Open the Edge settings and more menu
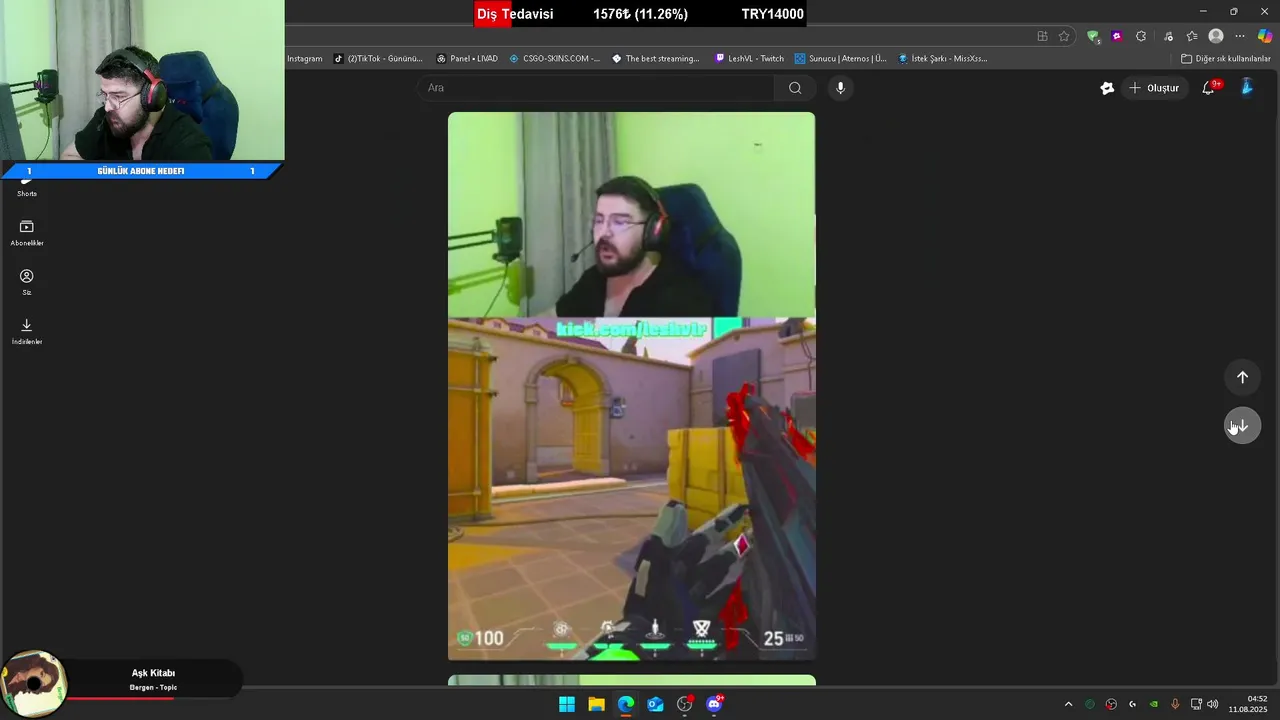Screen dimensions: 1280x720 click(x=1240, y=36)
